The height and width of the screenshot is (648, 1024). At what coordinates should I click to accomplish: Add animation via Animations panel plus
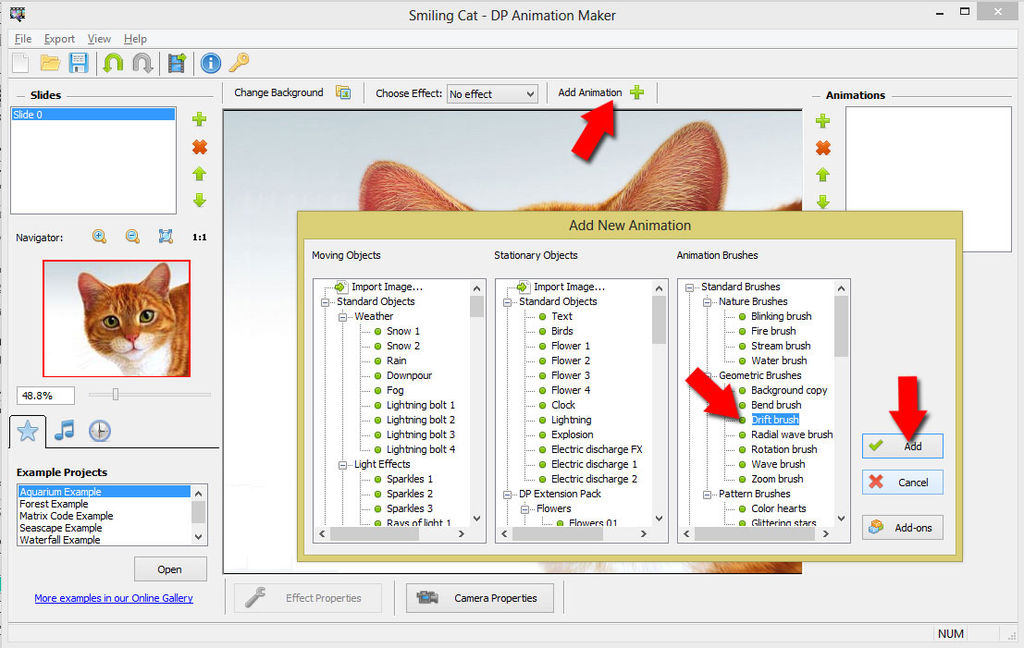tap(823, 121)
